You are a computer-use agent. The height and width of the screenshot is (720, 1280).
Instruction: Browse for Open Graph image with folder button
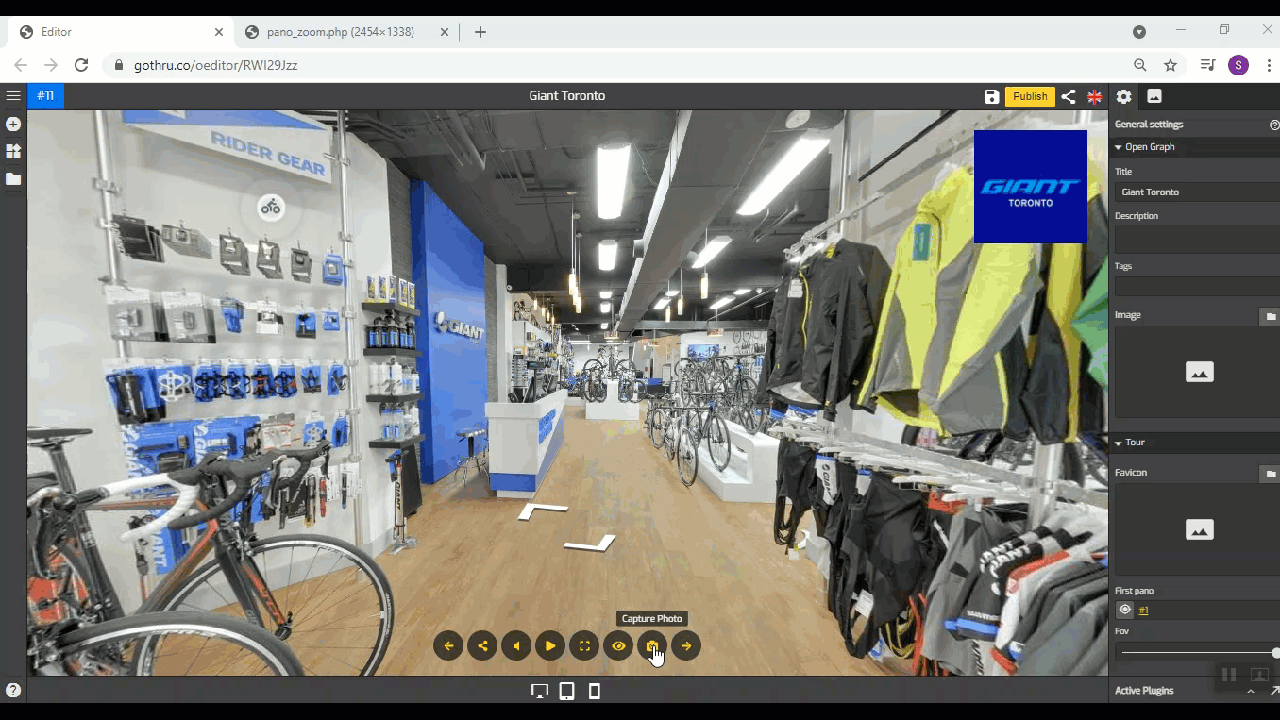[x=1270, y=316]
